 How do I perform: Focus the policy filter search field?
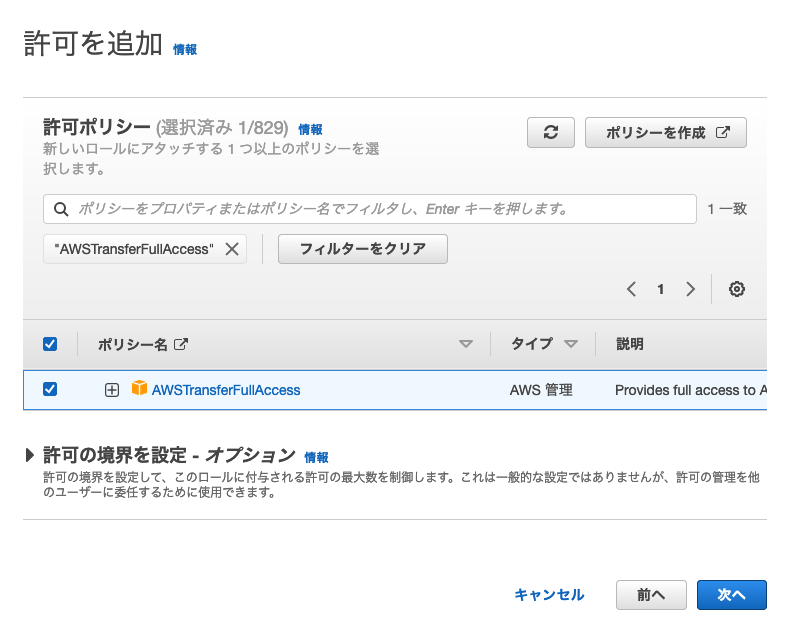(369, 209)
